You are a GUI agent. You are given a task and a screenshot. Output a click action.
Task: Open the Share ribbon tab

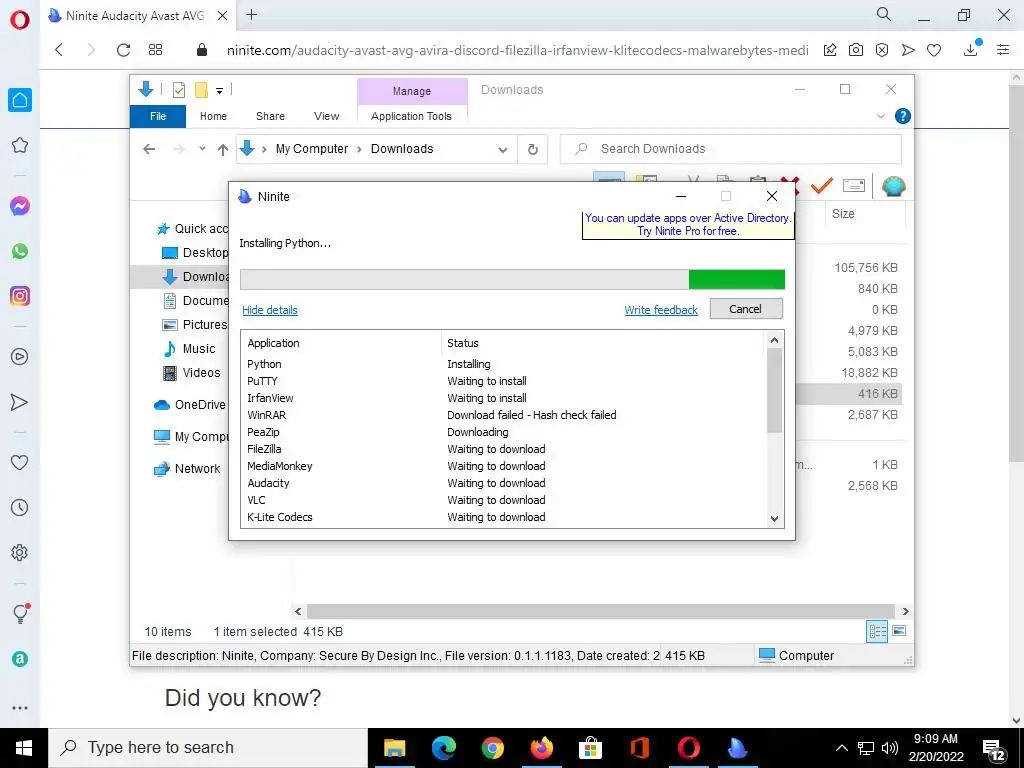[x=270, y=116]
